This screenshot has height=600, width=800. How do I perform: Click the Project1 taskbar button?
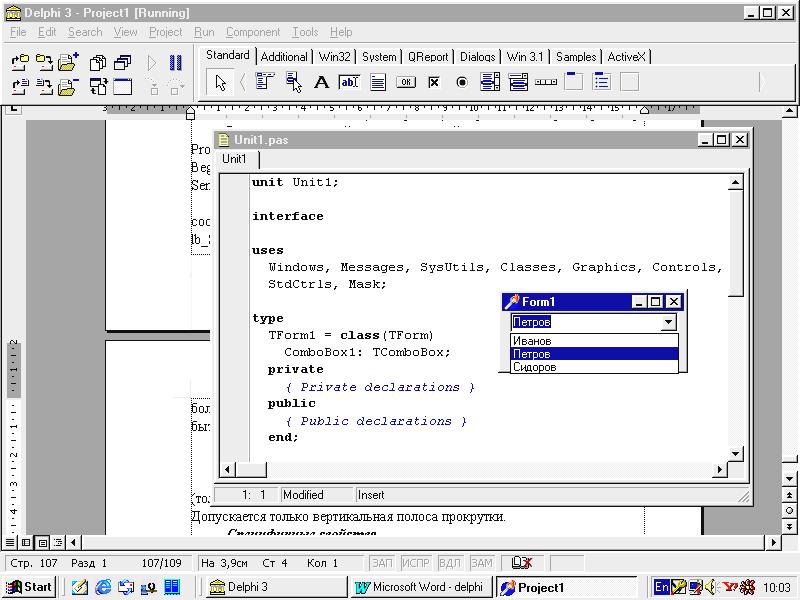click(566, 587)
